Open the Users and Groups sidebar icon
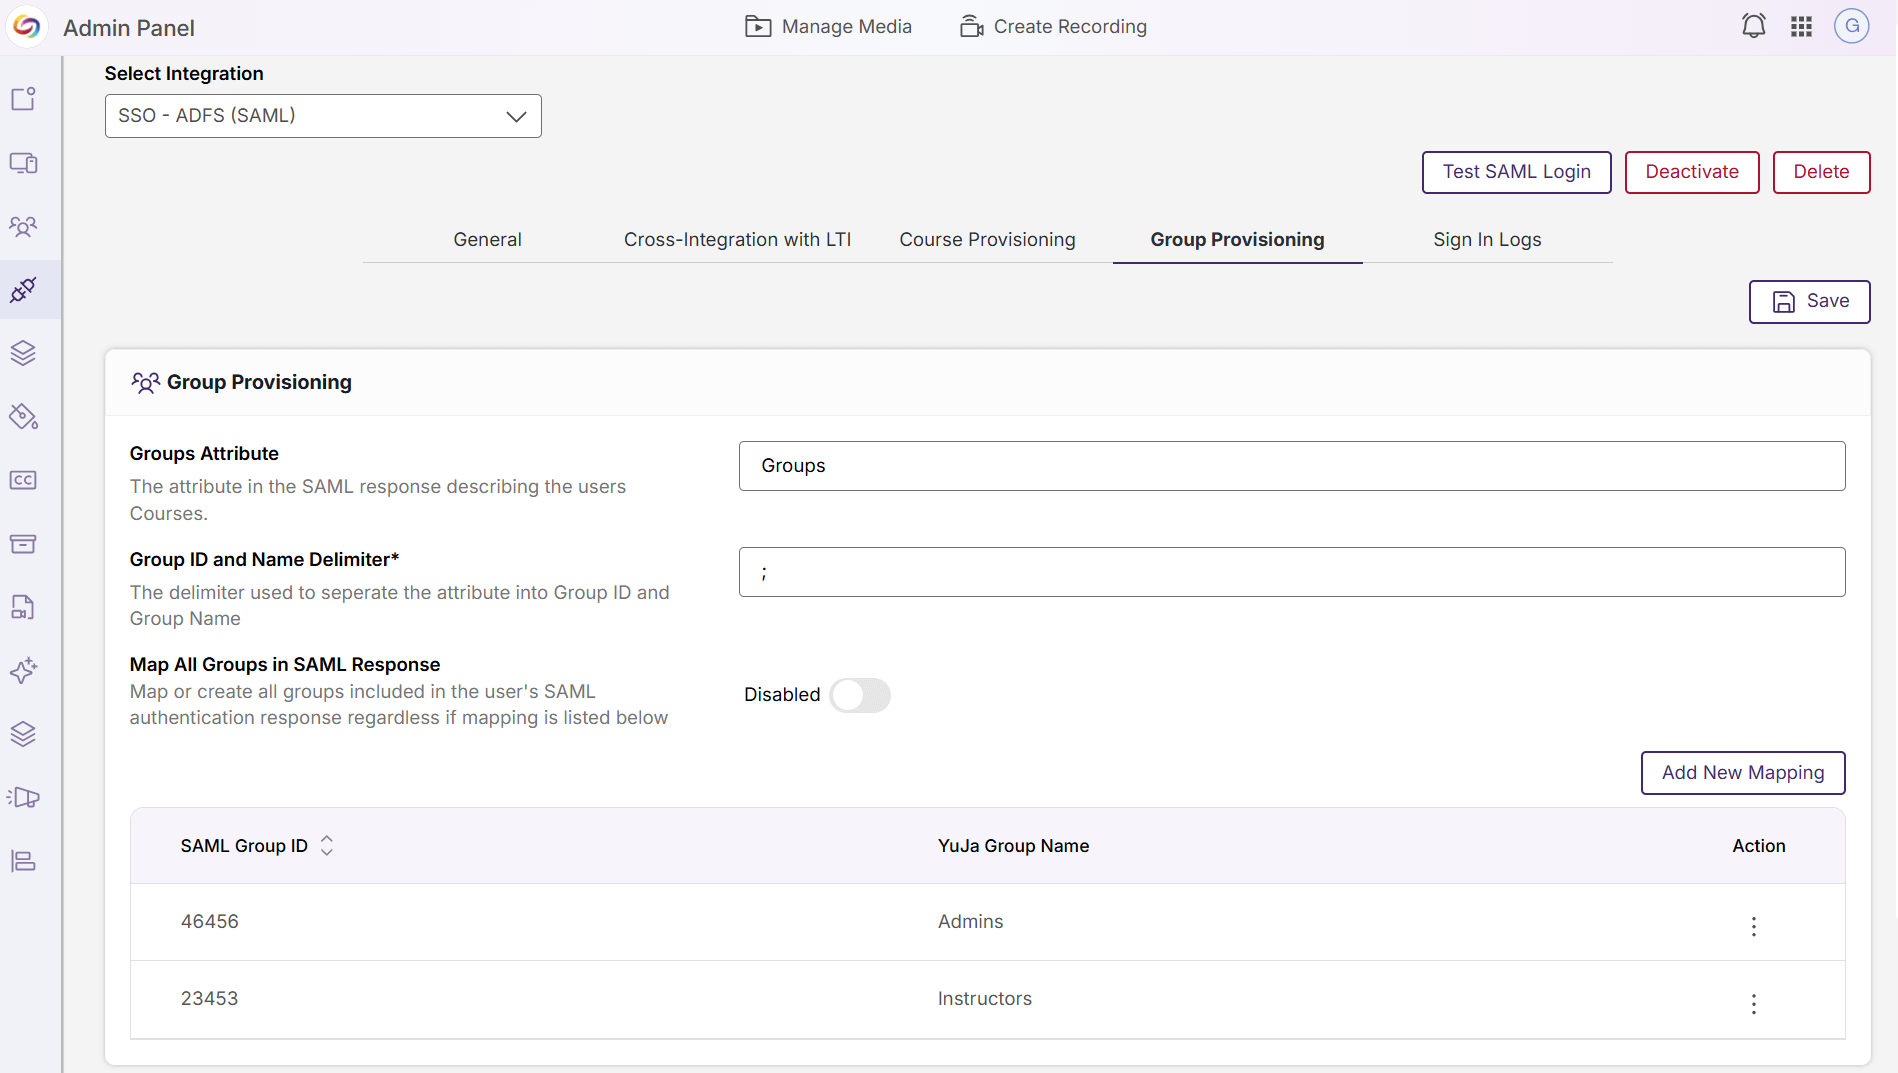1898x1073 pixels. point(24,227)
